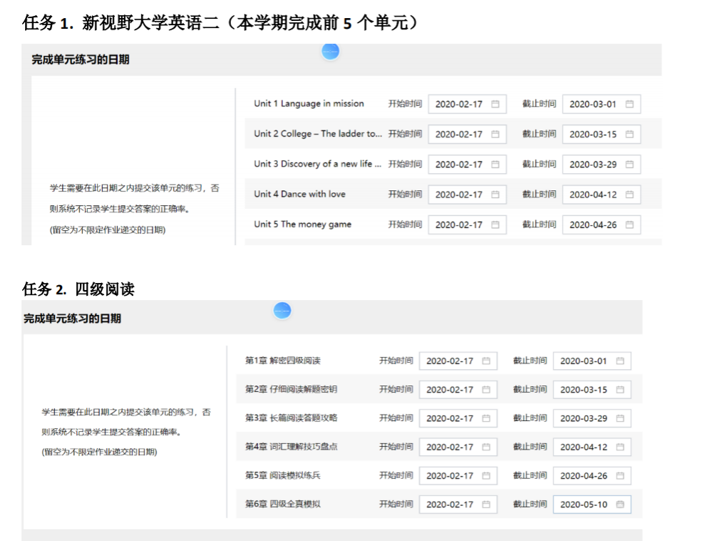Select Unit 2 start date field
This screenshot has height=541, width=716.
[460, 134]
